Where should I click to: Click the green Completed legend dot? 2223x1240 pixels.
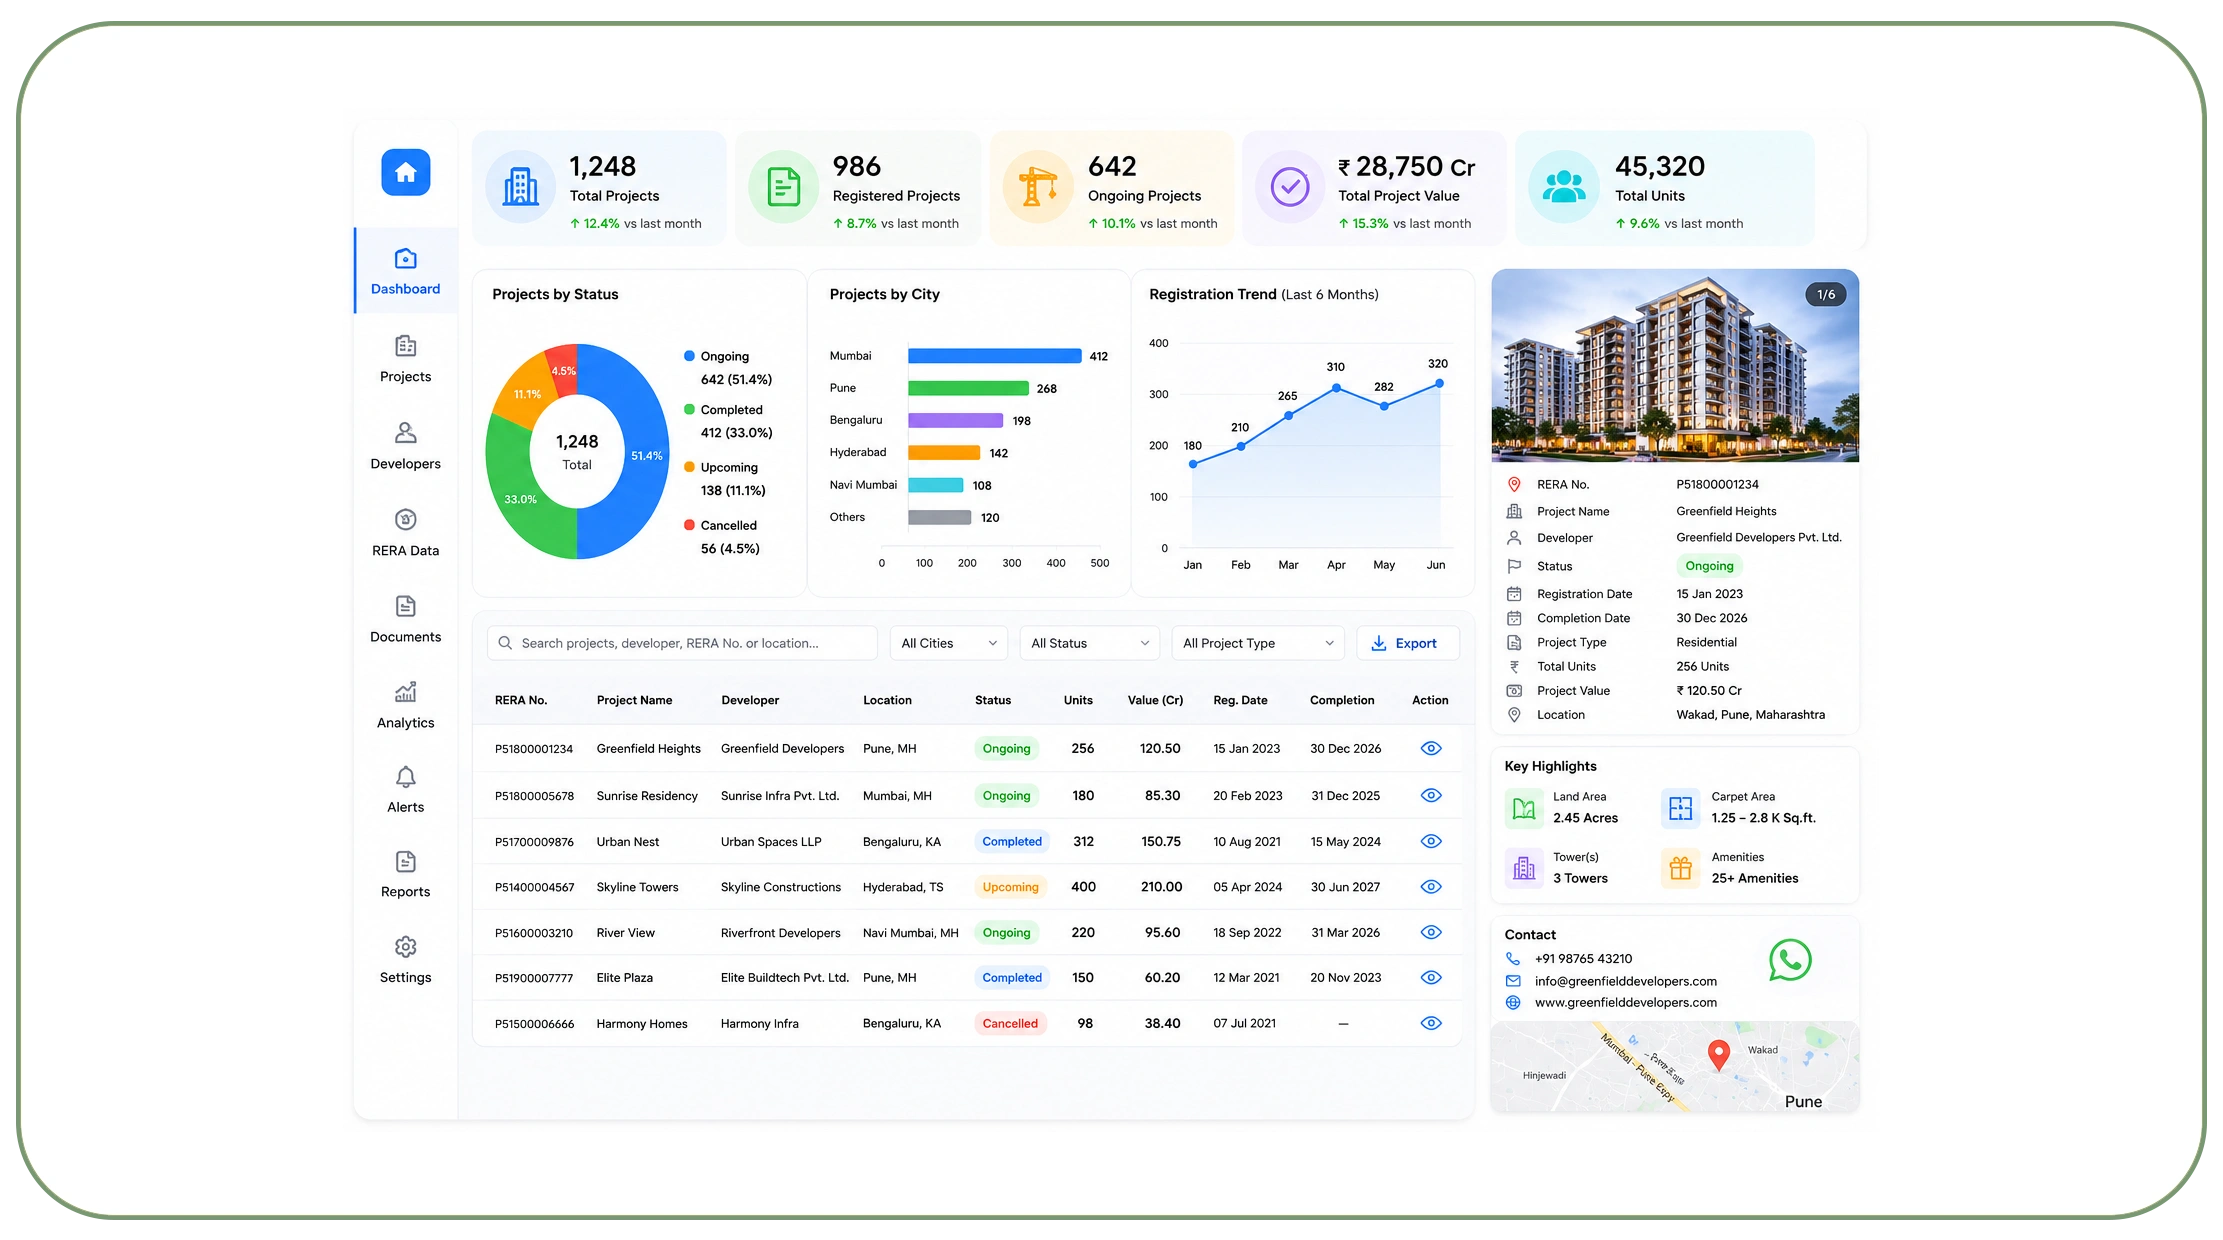click(689, 409)
